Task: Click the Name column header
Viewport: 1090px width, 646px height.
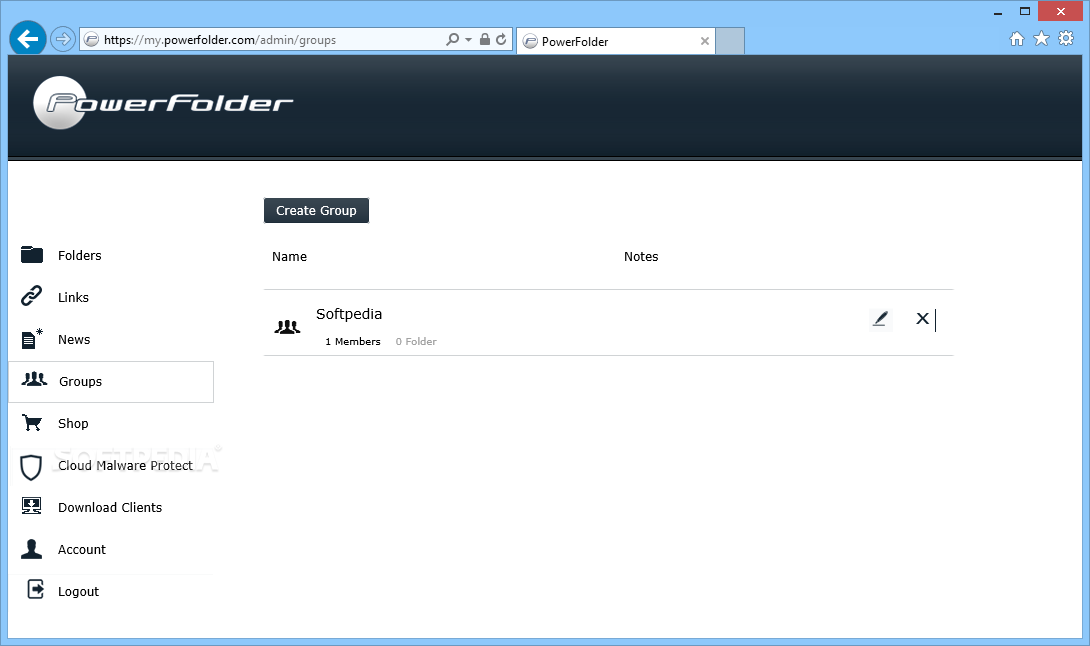Action: [x=289, y=257]
